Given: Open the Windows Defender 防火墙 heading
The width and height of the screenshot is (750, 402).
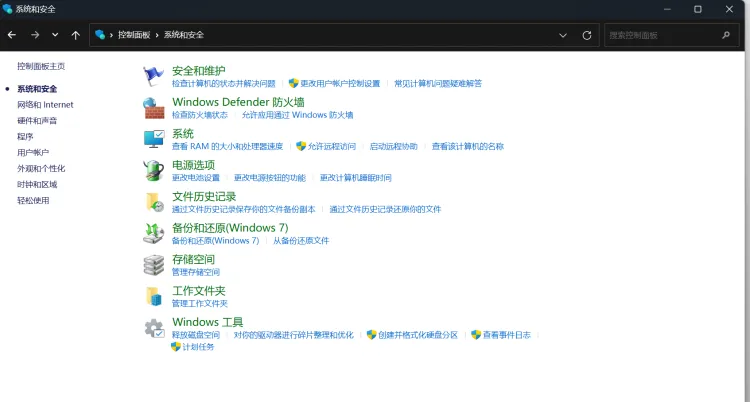Looking at the screenshot, I should [x=238, y=102].
